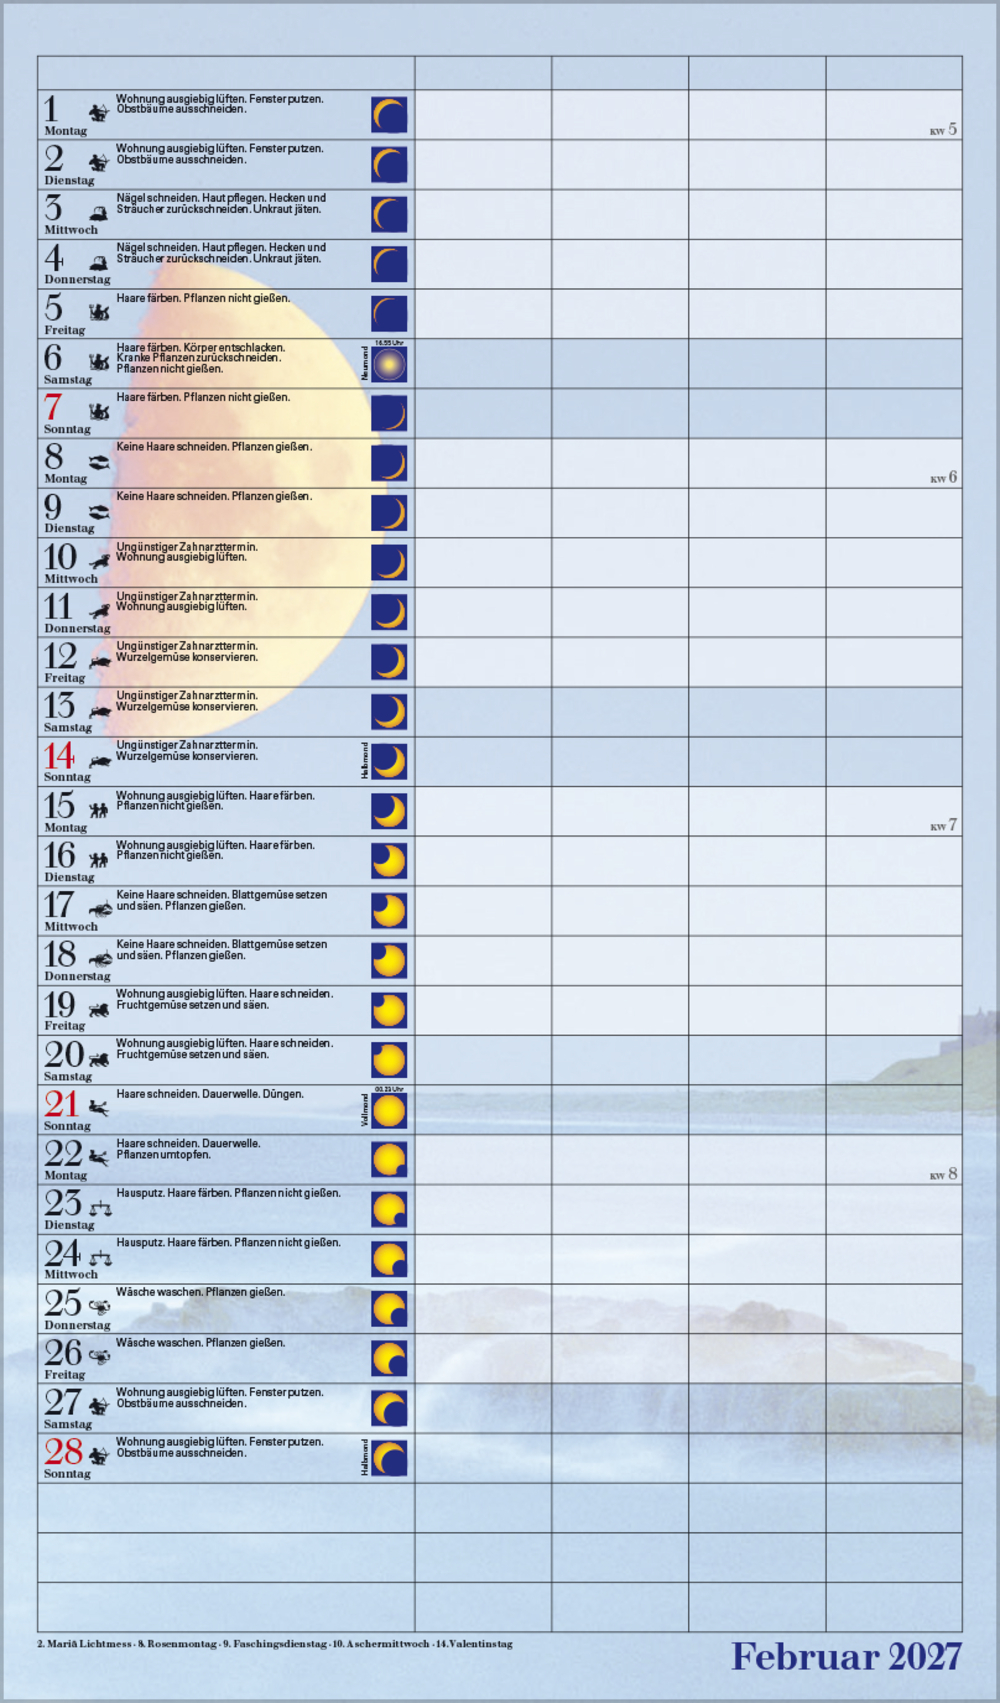Click the 'Haare schneiden. Dauerwelle. Düngen.' tip text
The image size is (1000, 1703).
click(x=210, y=1094)
